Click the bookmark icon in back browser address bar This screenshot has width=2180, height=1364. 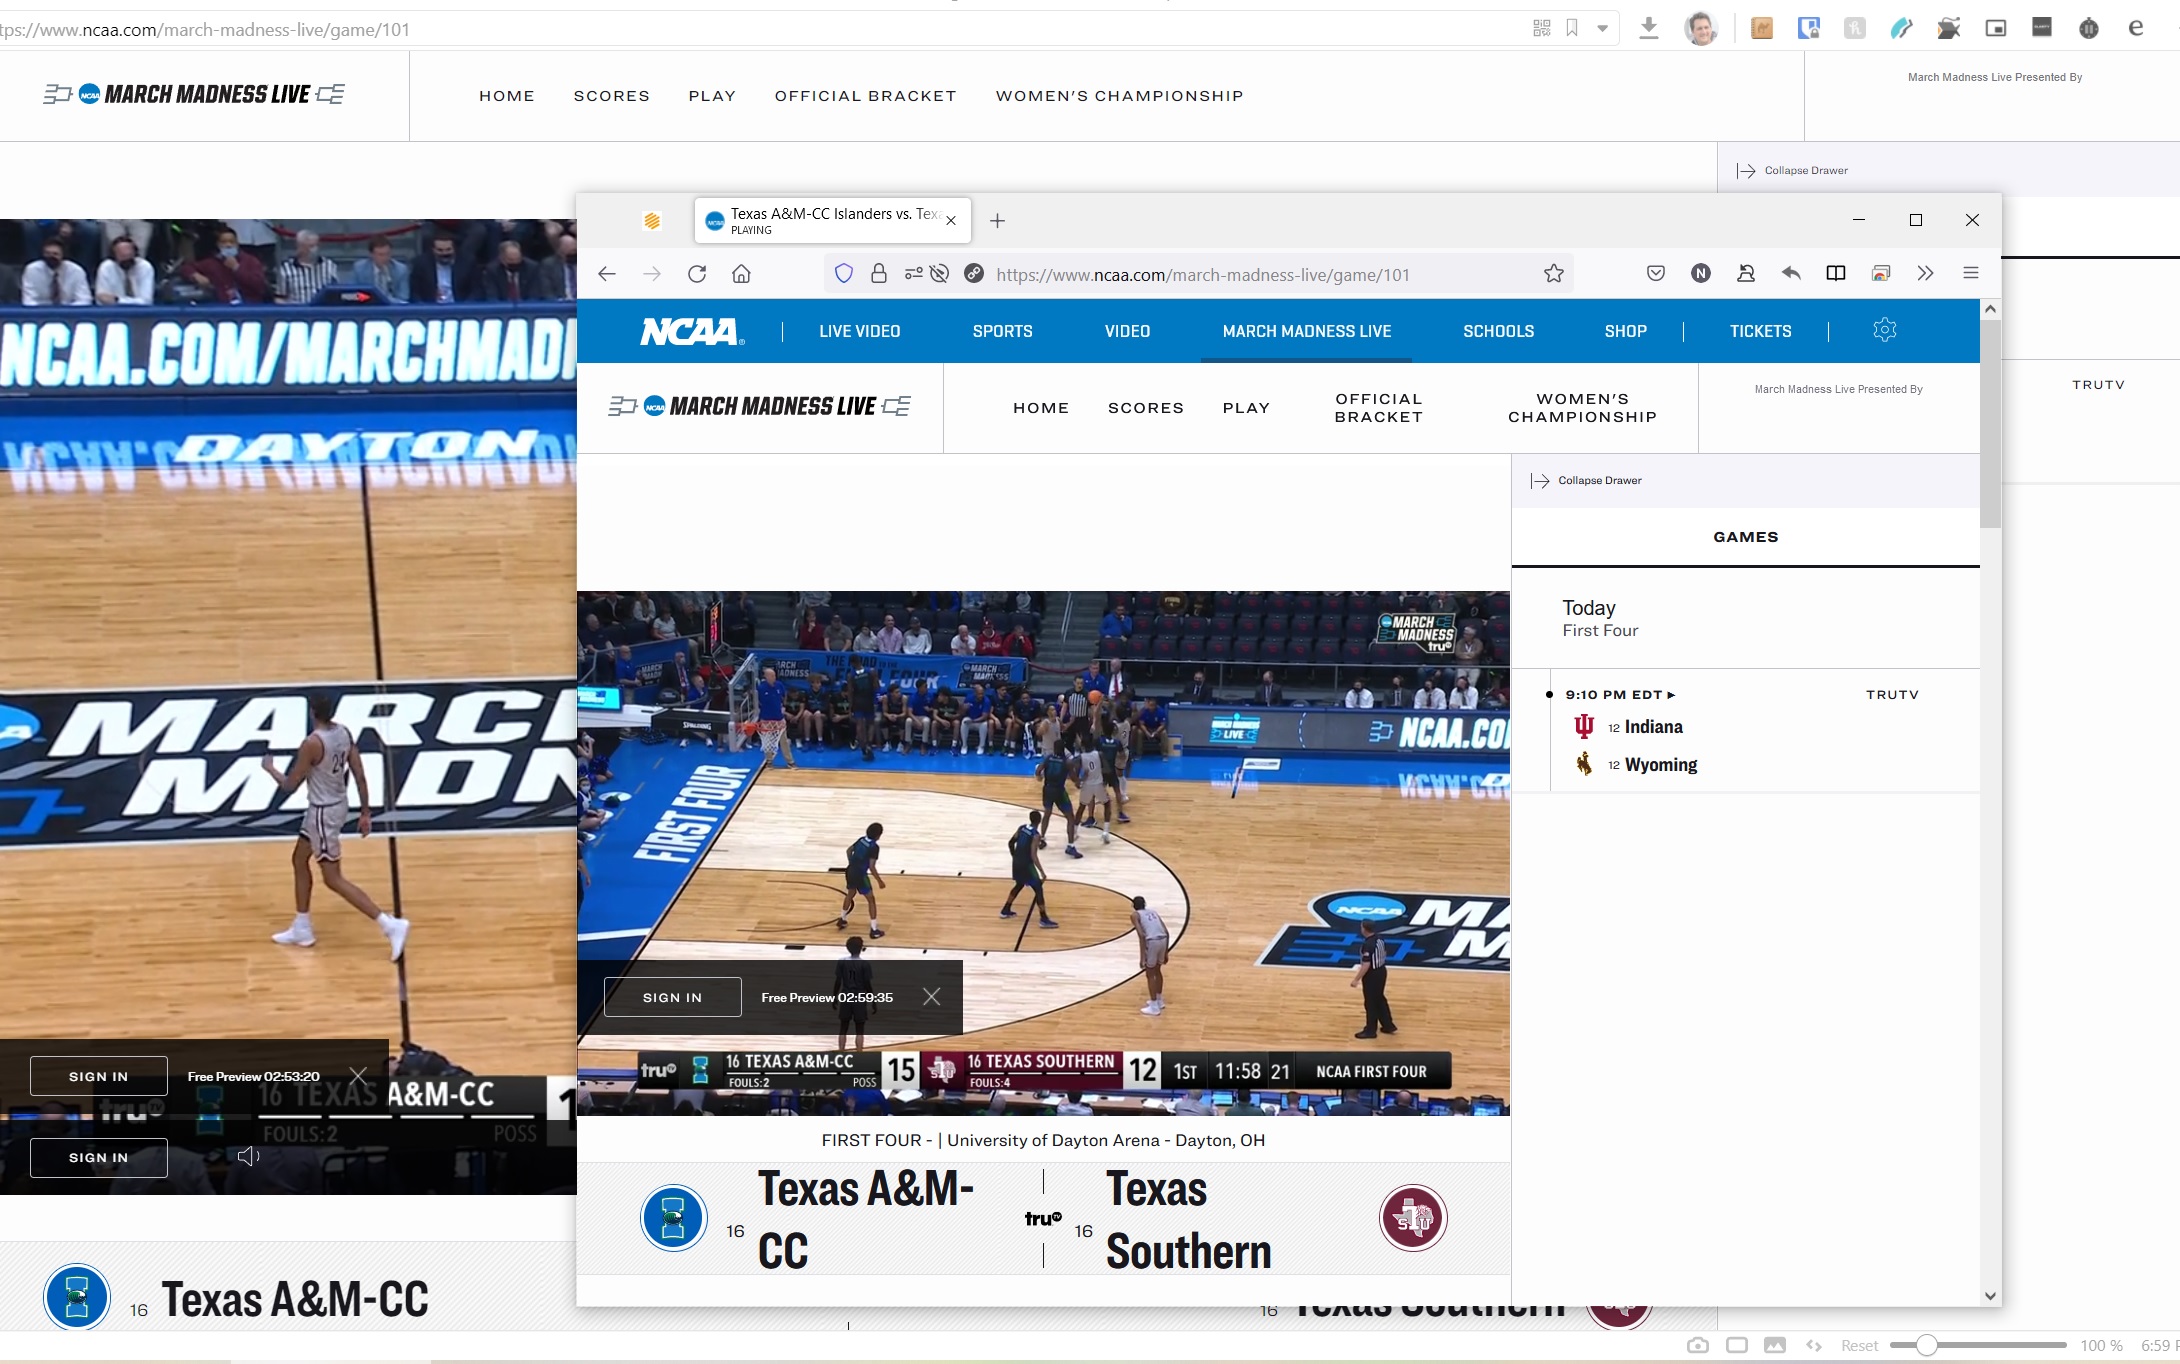pos(1572,28)
